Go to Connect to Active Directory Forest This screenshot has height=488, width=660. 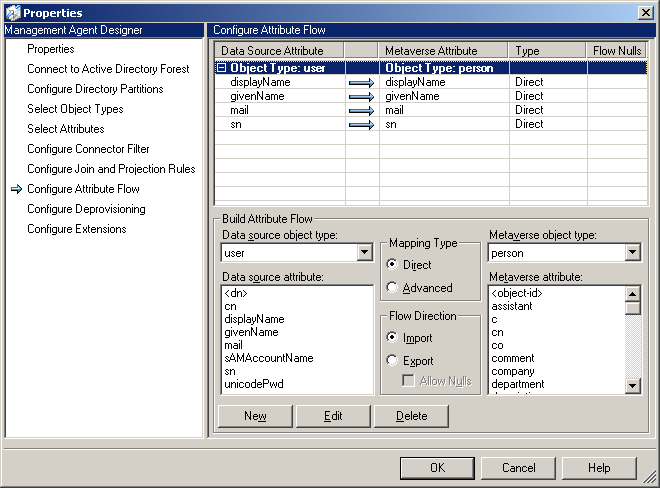(x=108, y=69)
